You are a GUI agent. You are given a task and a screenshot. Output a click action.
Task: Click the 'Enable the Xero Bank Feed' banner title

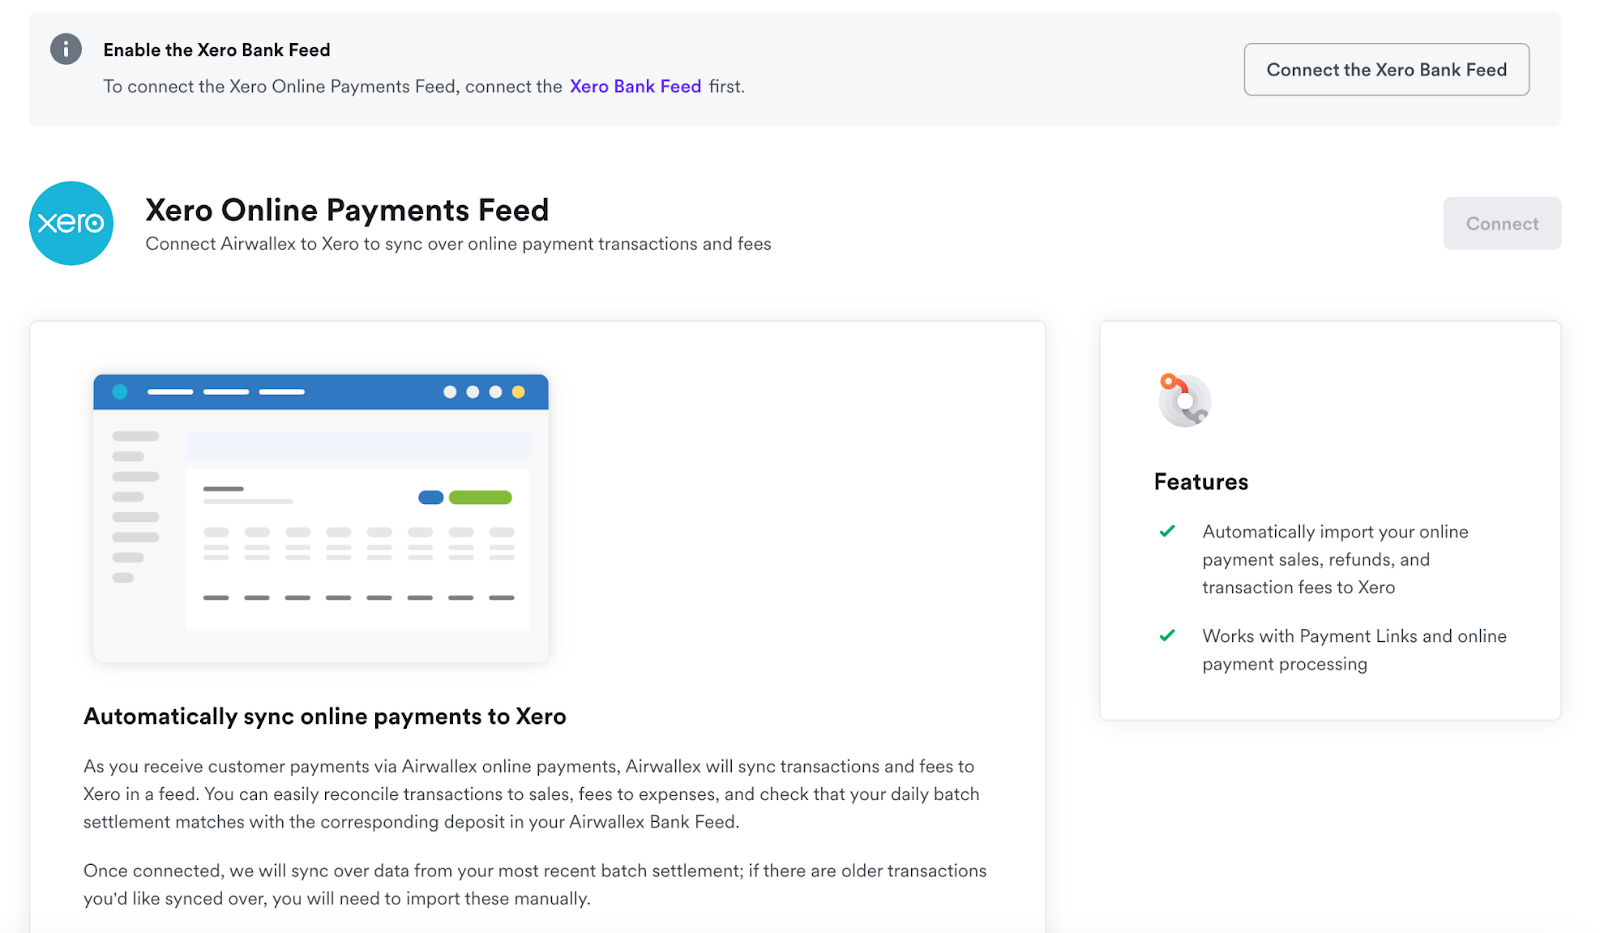(217, 50)
